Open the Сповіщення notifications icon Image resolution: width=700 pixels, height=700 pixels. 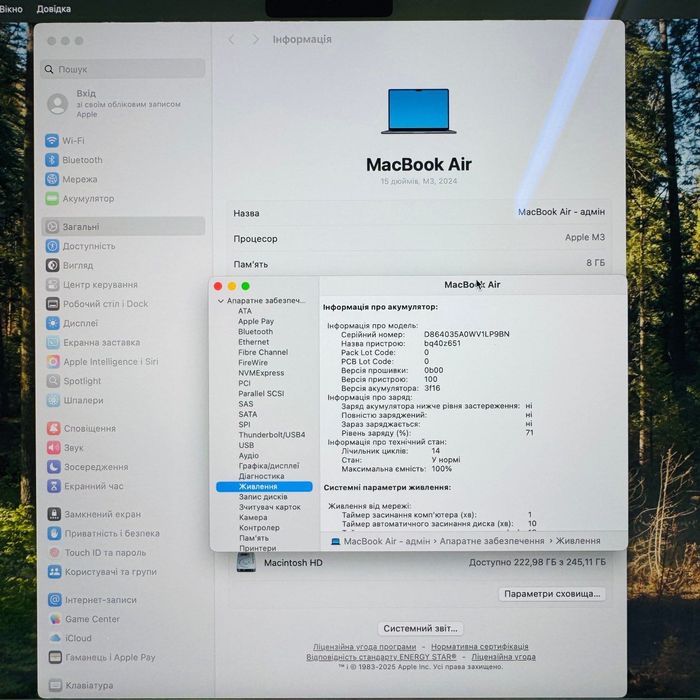(54, 428)
